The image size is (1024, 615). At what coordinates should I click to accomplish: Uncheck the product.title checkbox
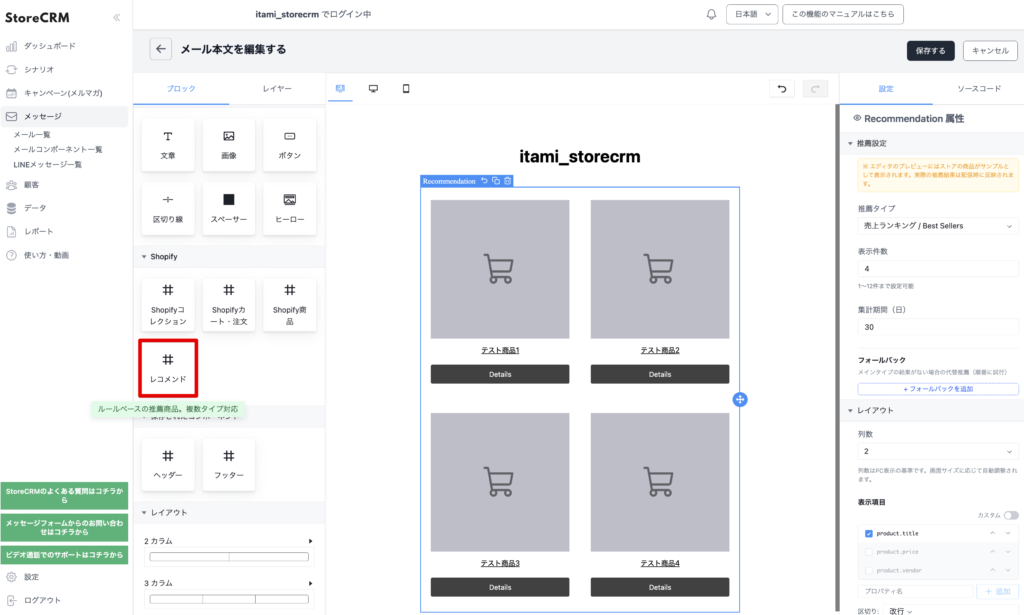(869, 534)
